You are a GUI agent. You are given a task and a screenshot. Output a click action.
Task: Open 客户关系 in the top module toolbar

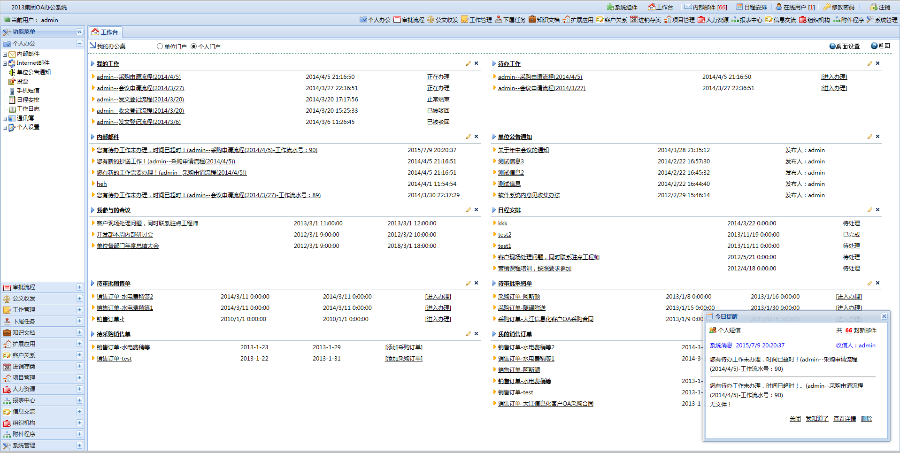tap(611, 20)
